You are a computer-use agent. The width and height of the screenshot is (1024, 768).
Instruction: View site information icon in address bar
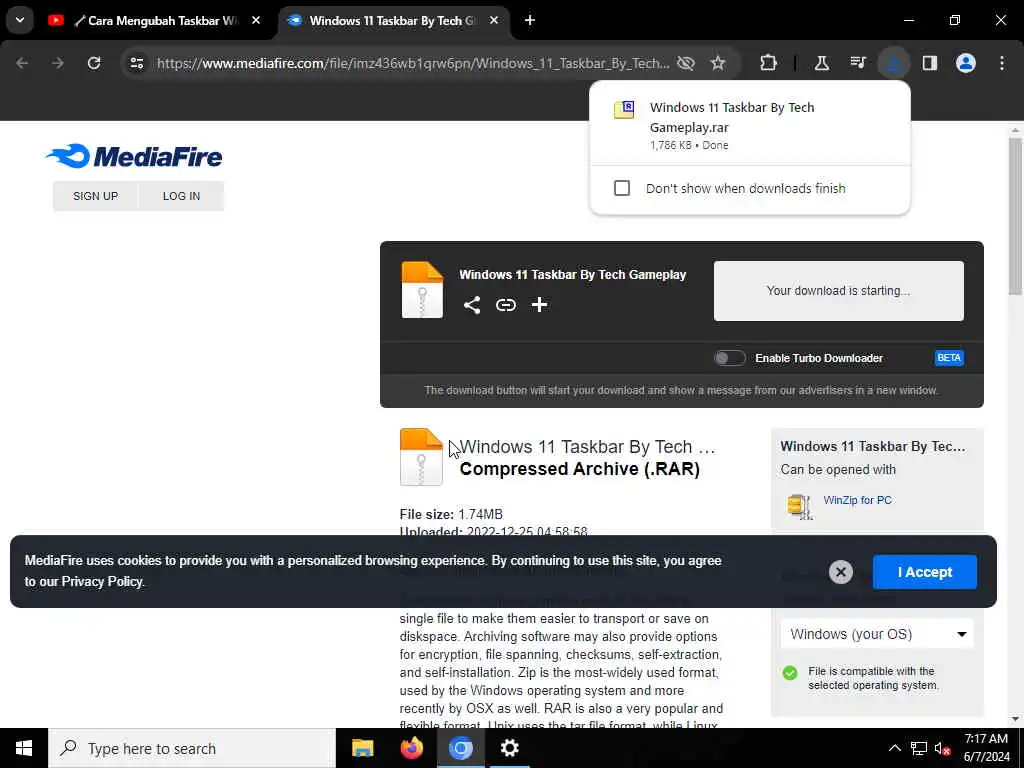[x=137, y=63]
